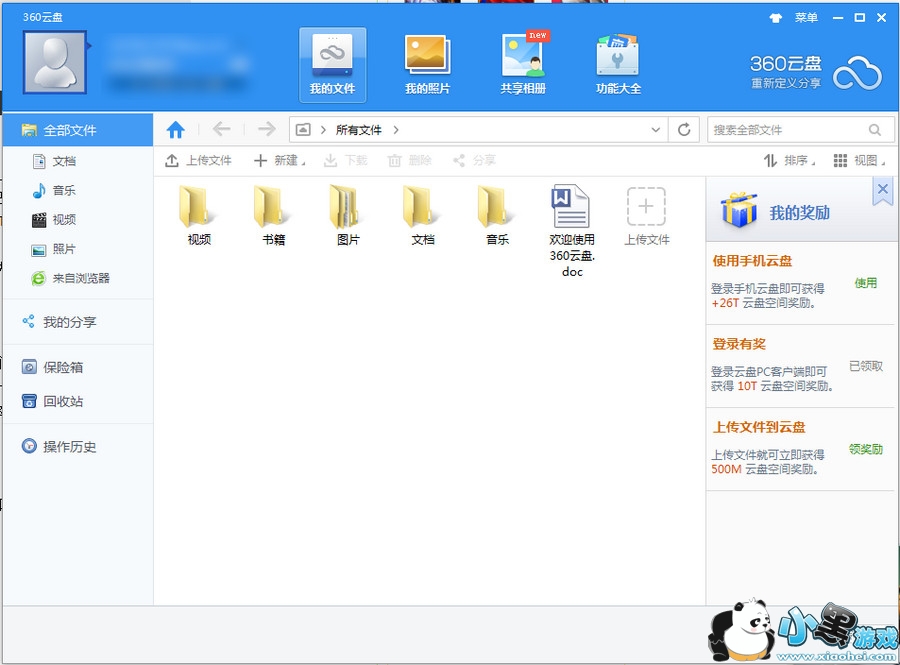Open the 新建 dropdown
The width and height of the screenshot is (900, 665).
click(x=280, y=161)
